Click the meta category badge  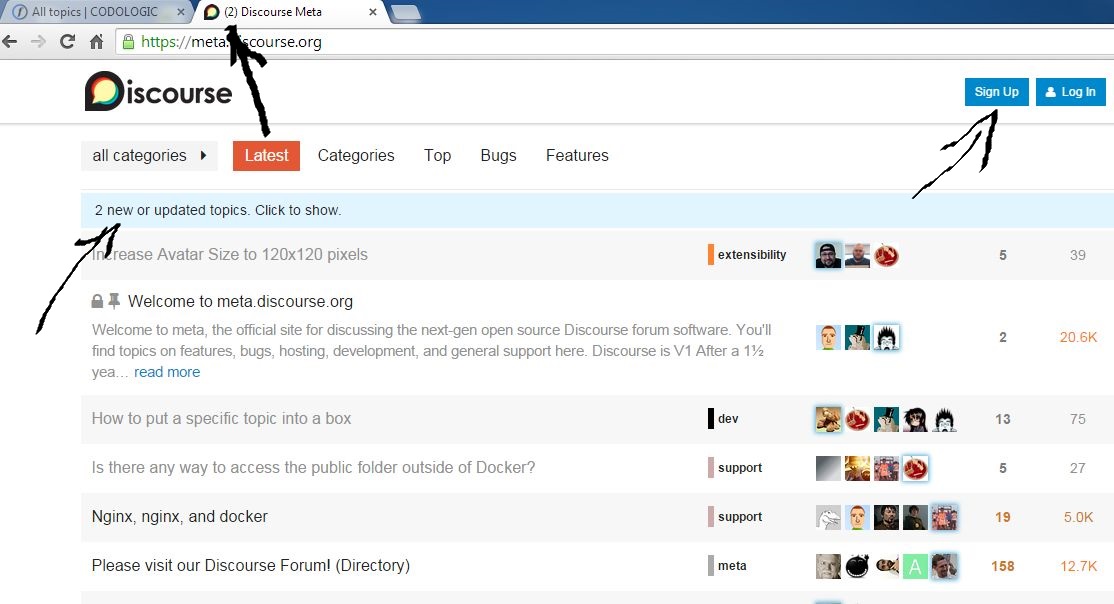click(x=728, y=566)
